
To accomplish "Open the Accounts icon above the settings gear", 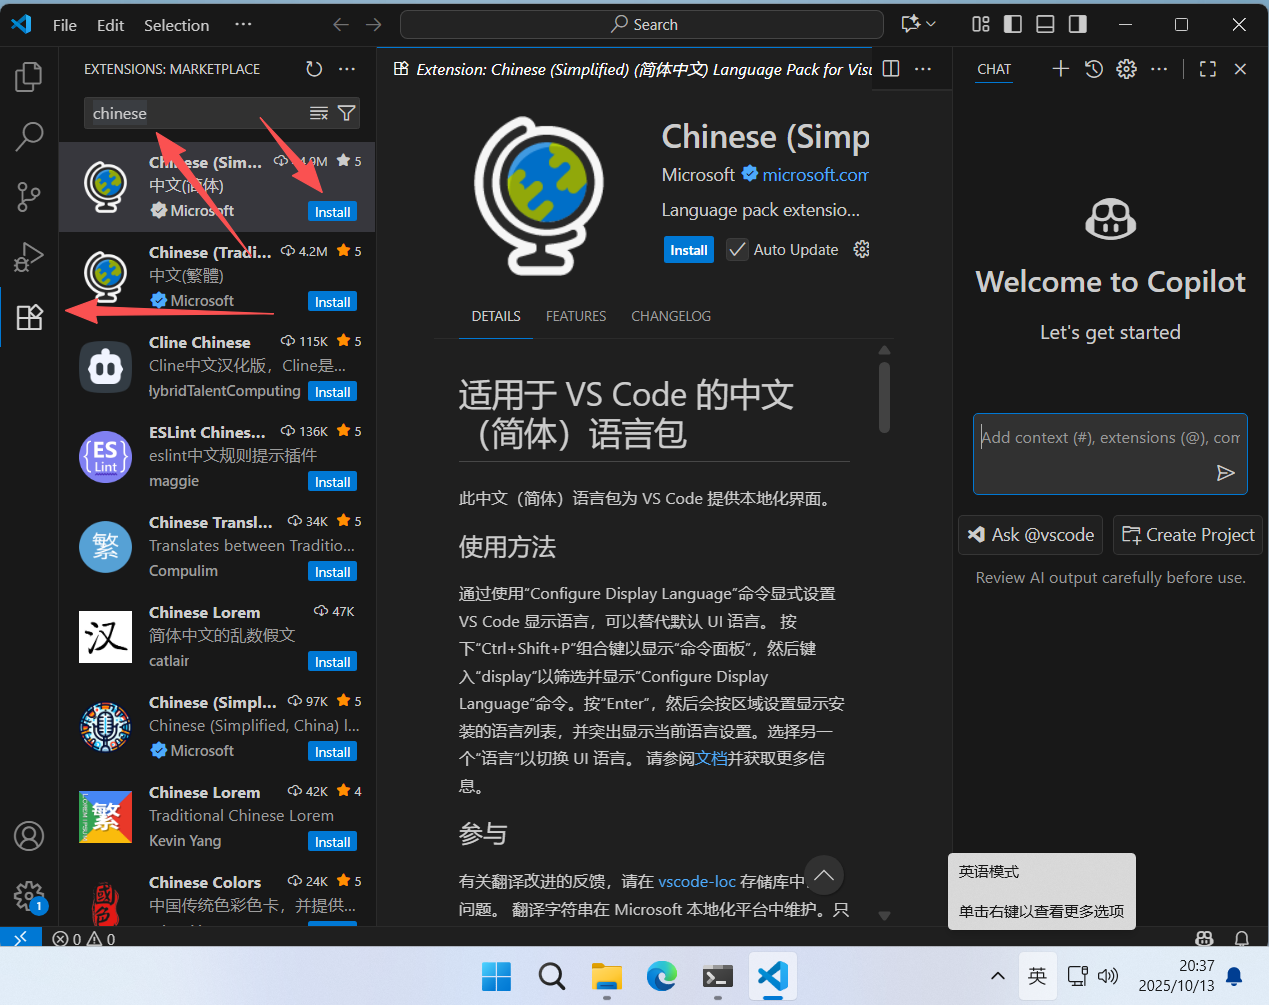I will point(29,836).
